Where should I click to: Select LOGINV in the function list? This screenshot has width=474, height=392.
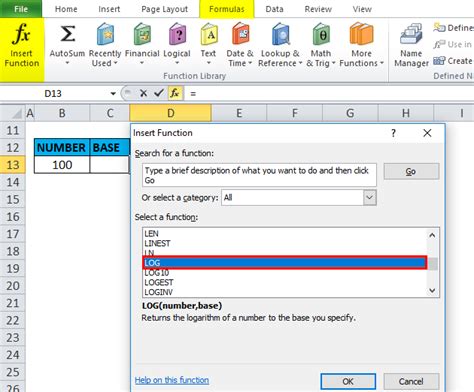coord(285,292)
